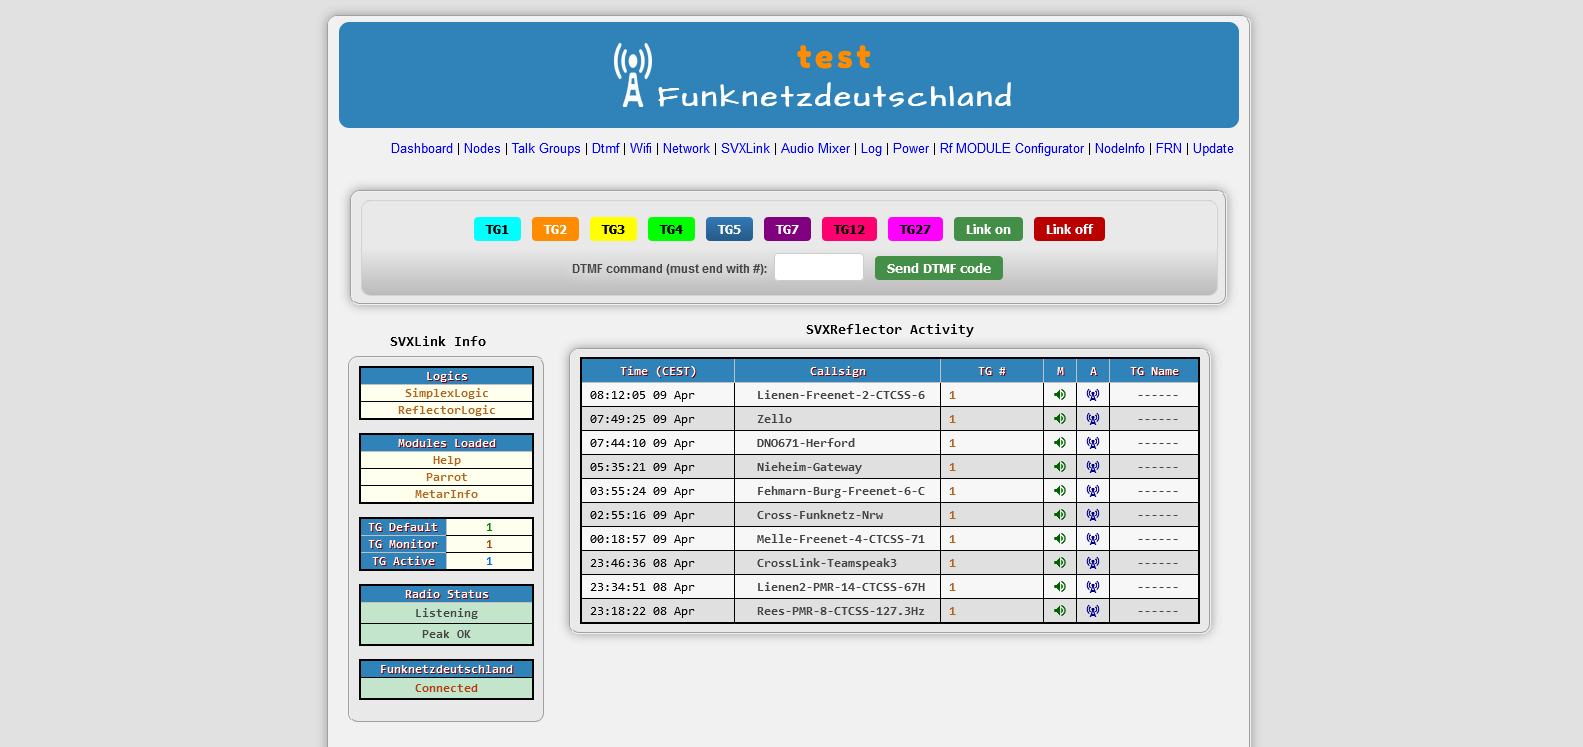Focus the DTMF command input field
The width and height of the screenshot is (1583, 747).
tap(818, 267)
